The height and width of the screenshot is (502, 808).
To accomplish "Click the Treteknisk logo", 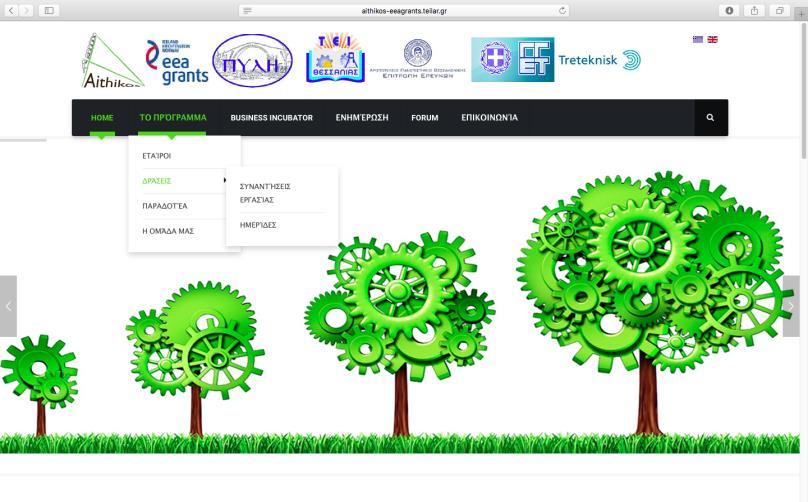I will pos(600,60).
